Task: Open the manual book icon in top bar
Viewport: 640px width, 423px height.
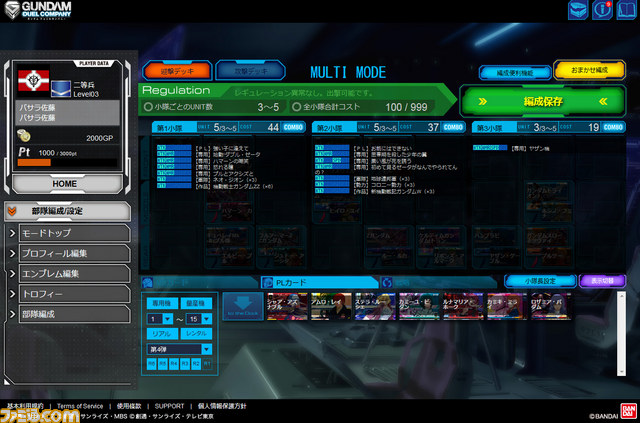Action: tap(627, 10)
